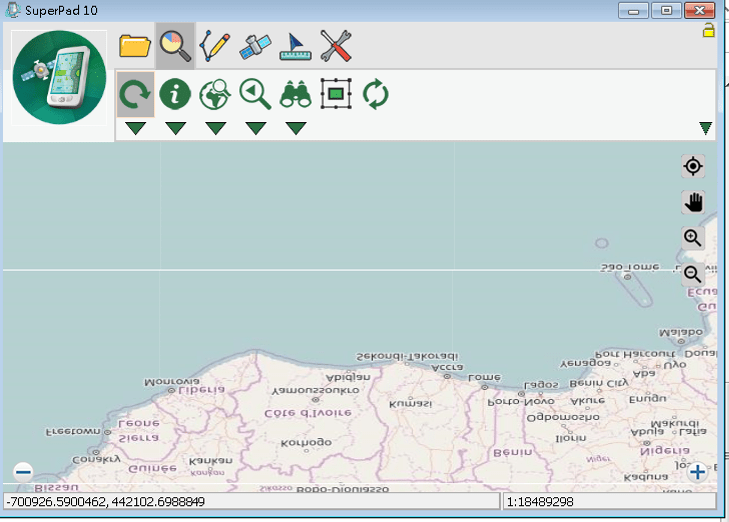The width and height of the screenshot is (729, 522).
Task: Close the SuperPad 10 window
Action: point(699,11)
